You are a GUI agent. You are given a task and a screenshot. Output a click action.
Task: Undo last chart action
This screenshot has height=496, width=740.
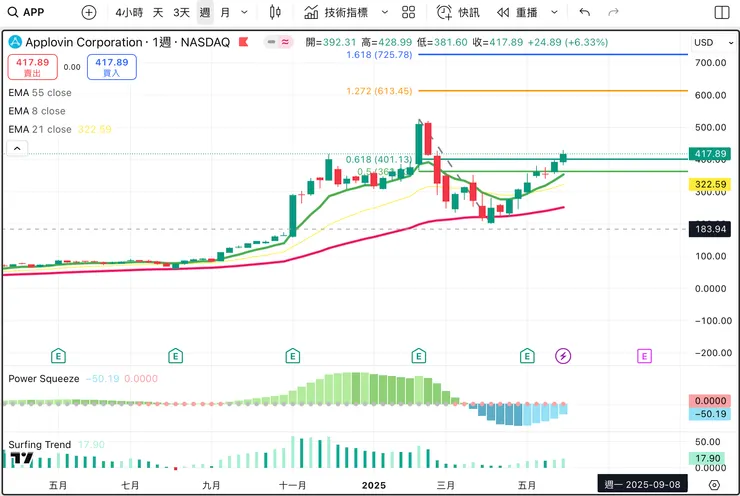click(x=585, y=12)
